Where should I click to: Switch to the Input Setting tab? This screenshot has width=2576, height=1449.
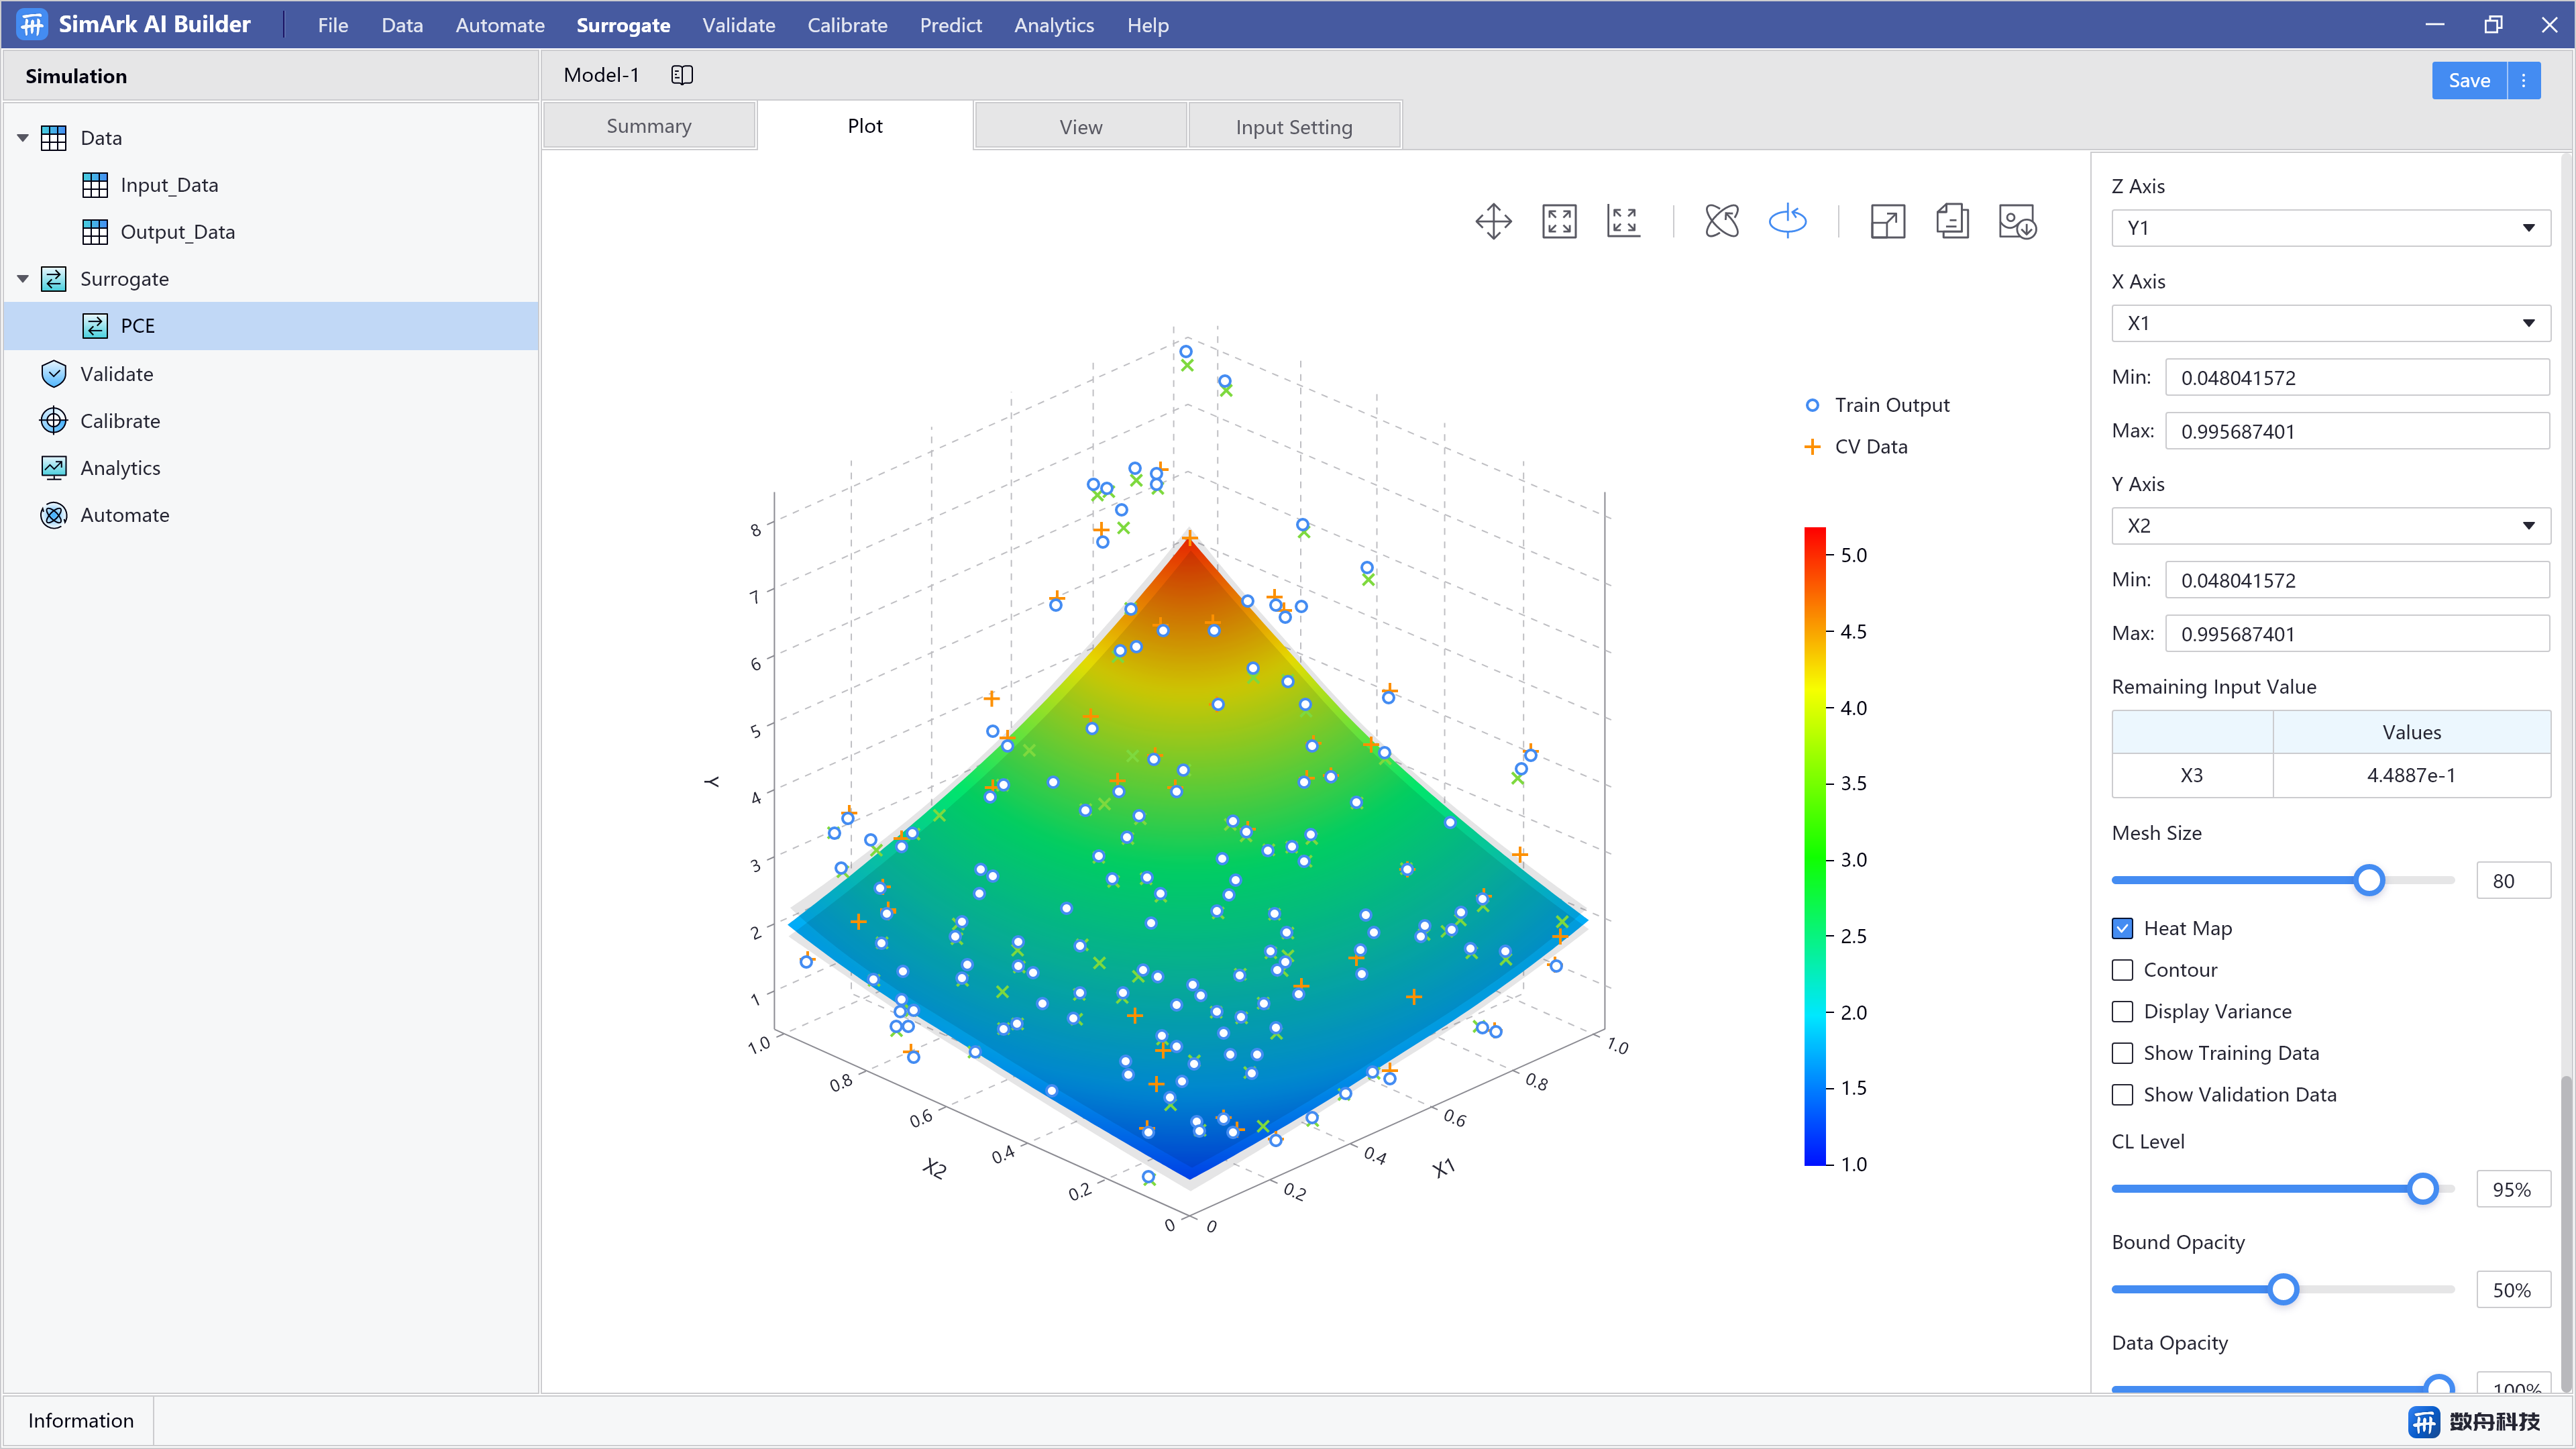(x=1294, y=127)
